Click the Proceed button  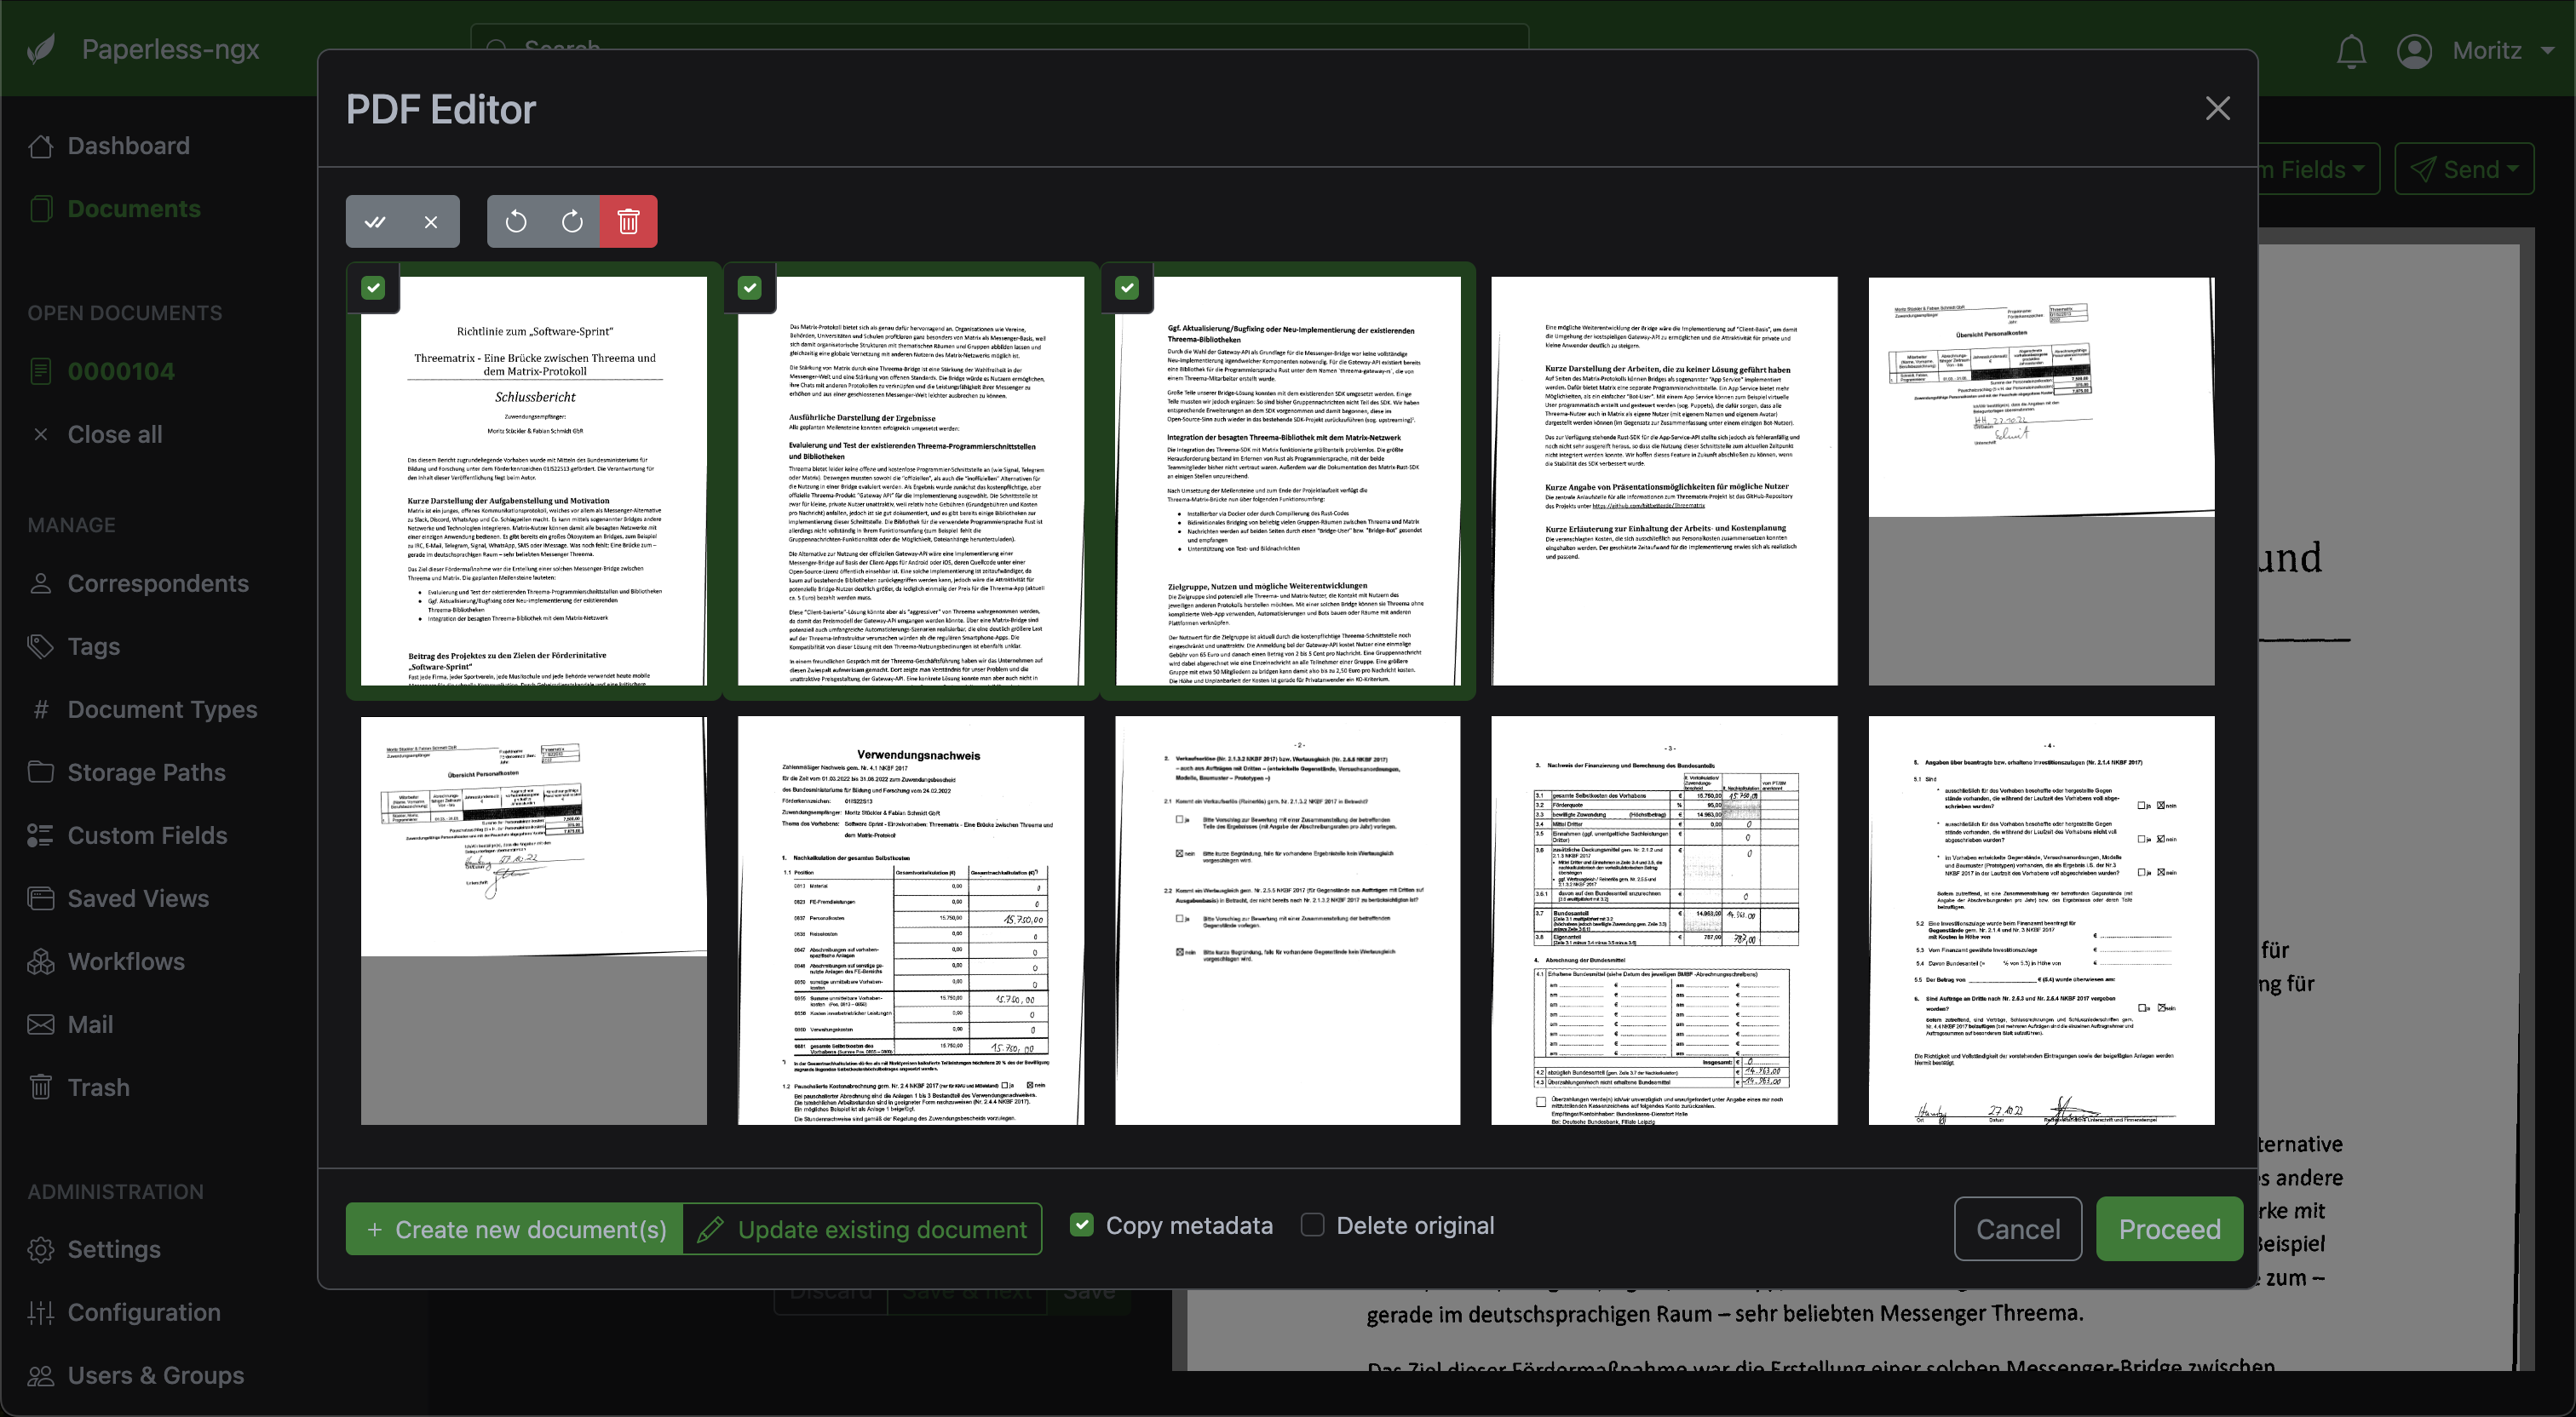(x=2169, y=1229)
